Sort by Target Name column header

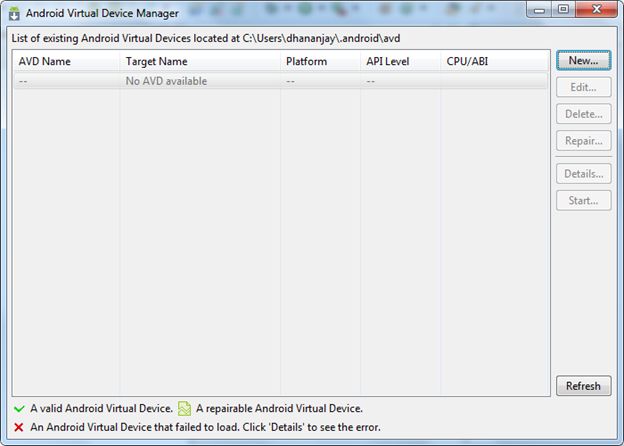click(200, 61)
